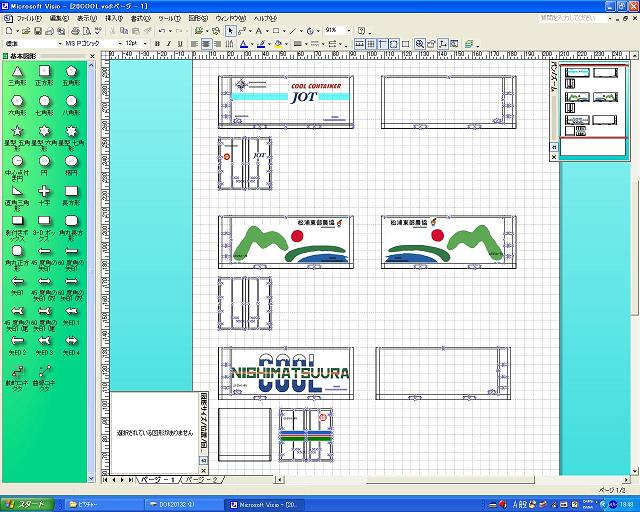Undo the last action
640x512 pixels.
pos(162,31)
